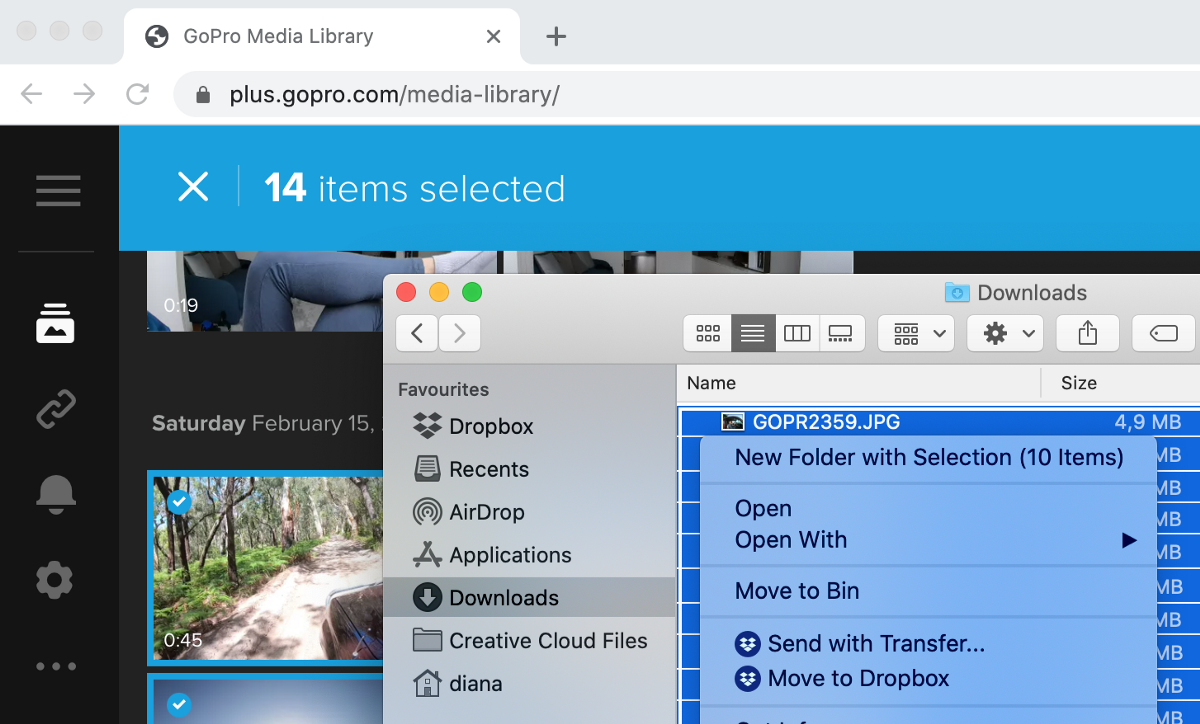The image size is (1200, 724).
Task: Select Downloads in Finder sidebar
Action: [x=529, y=598]
